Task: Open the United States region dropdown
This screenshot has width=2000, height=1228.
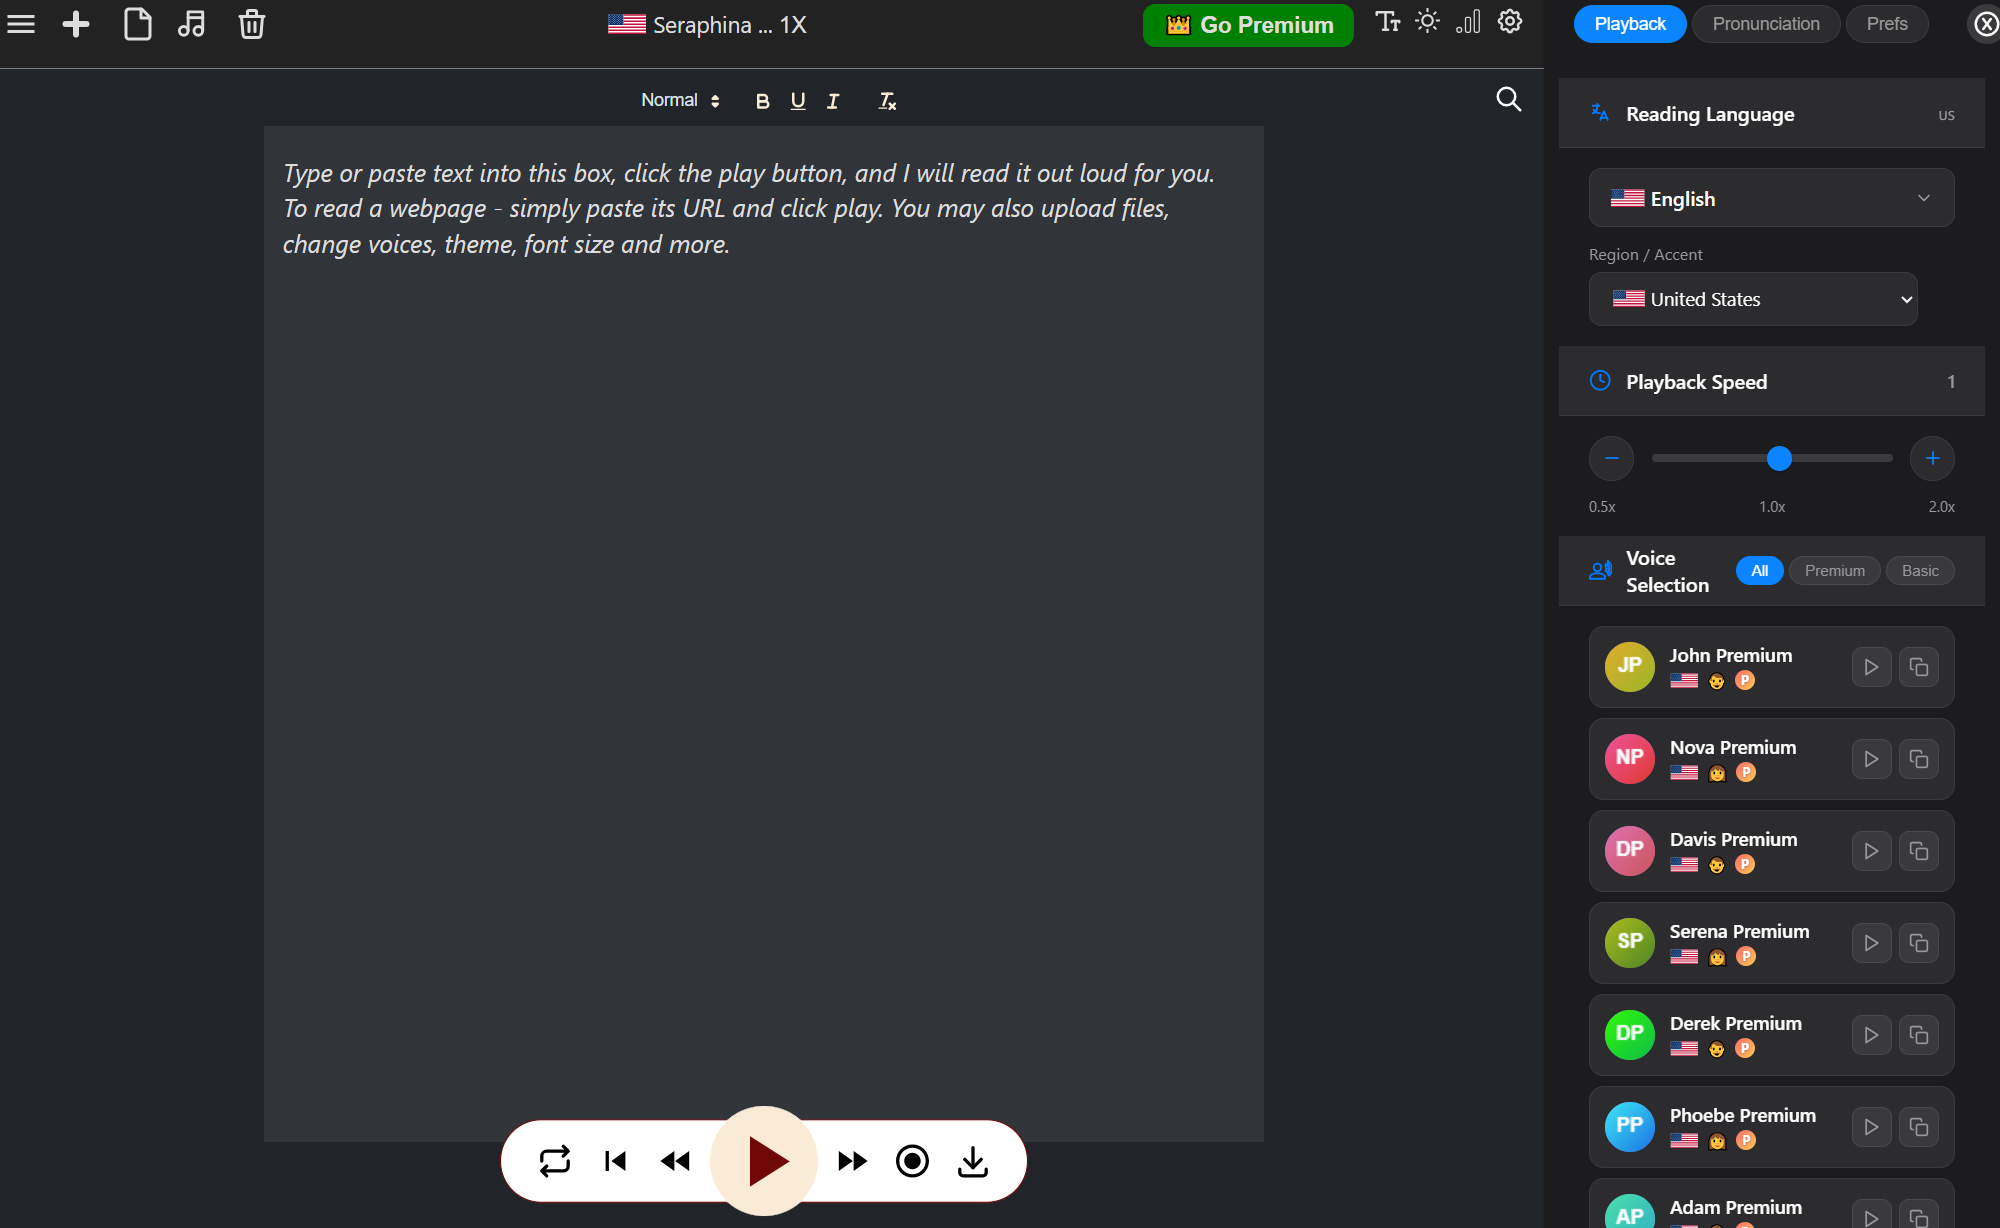Action: [1753, 299]
